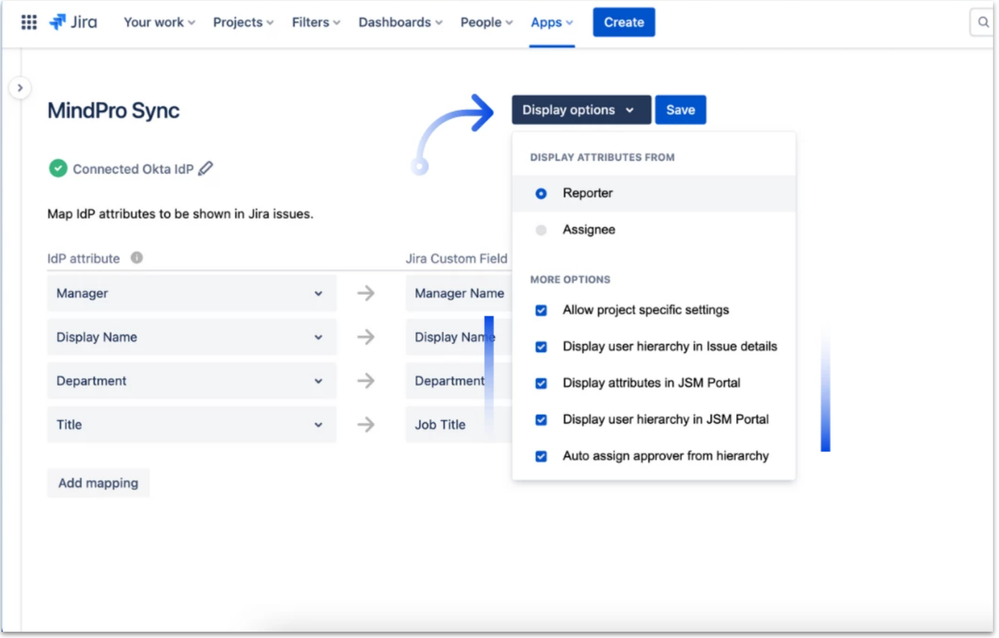Open the Projects menu
The height and width of the screenshot is (638, 999).
coord(243,22)
